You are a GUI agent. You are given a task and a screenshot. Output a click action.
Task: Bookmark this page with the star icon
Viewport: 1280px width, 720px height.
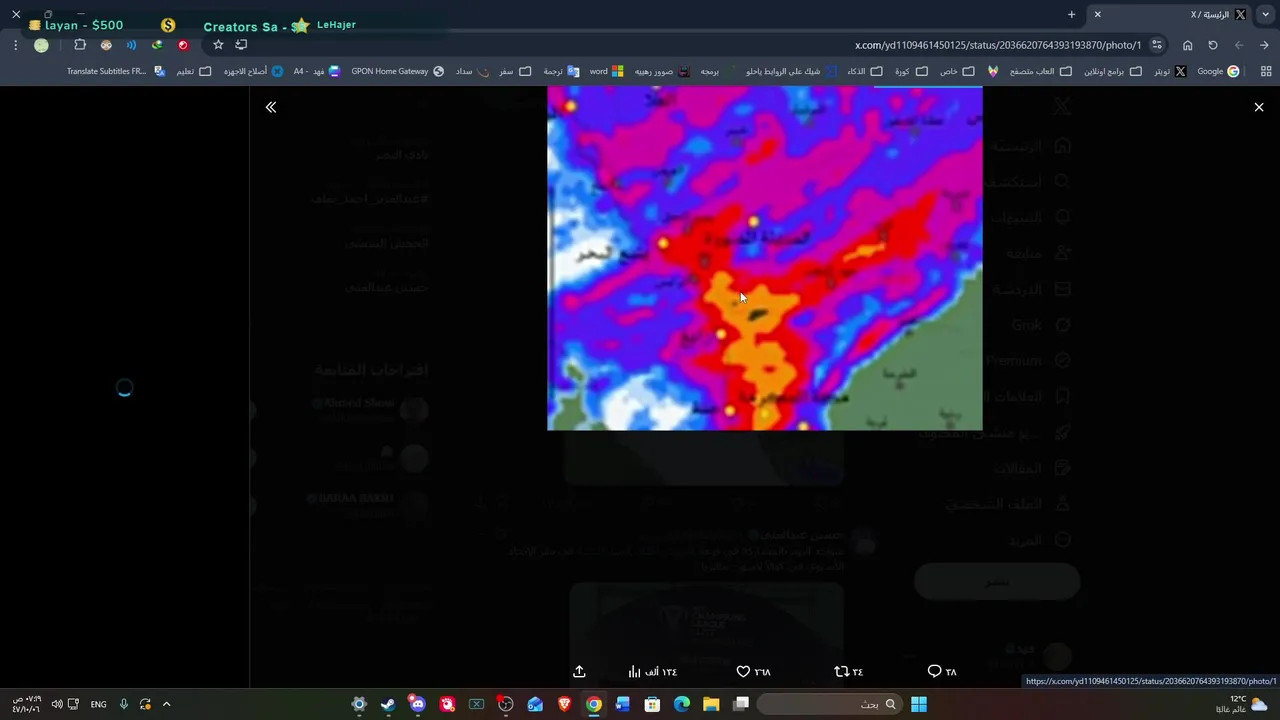[x=218, y=45]
